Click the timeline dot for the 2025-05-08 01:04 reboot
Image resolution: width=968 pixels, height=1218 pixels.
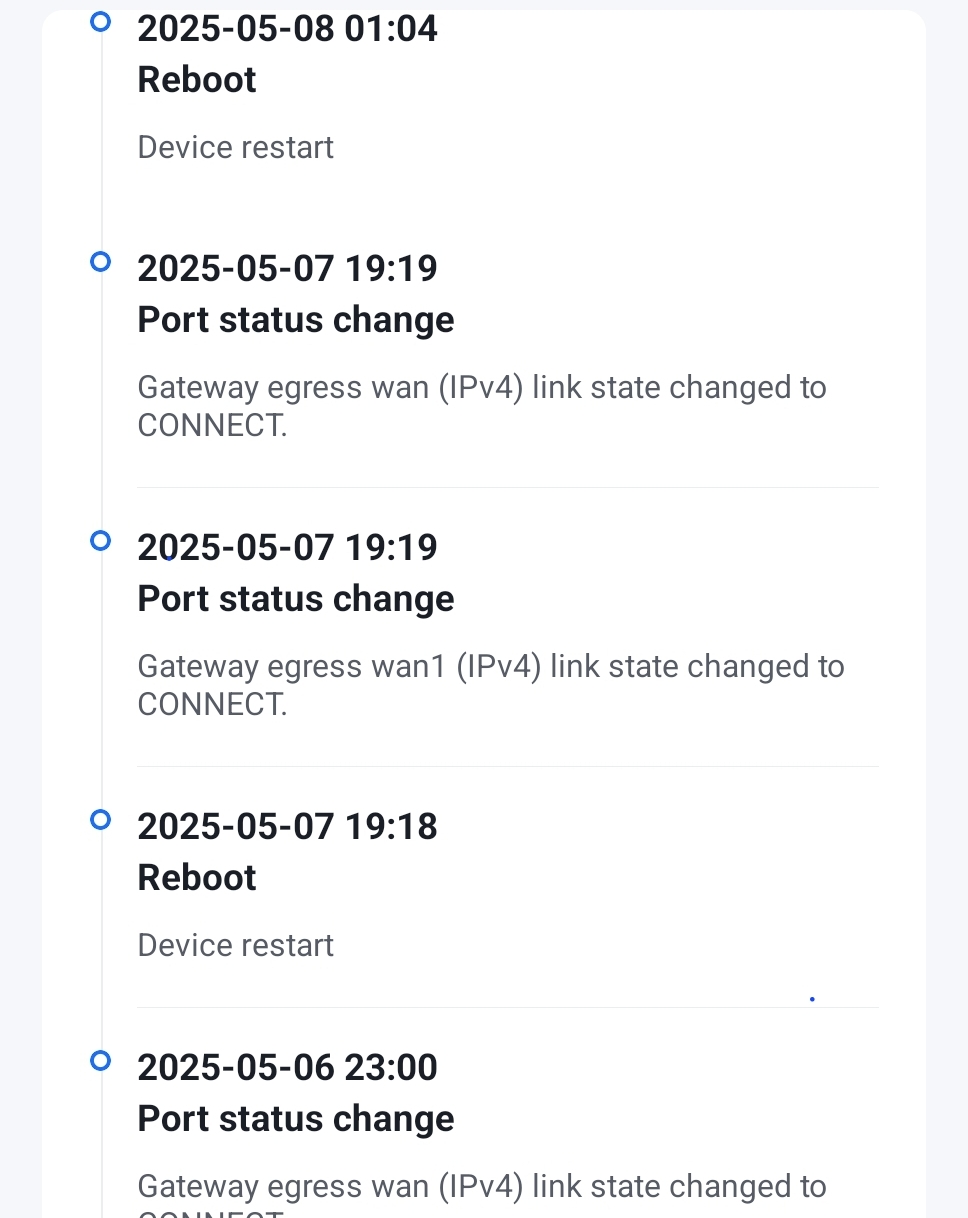tap(99, 22)
